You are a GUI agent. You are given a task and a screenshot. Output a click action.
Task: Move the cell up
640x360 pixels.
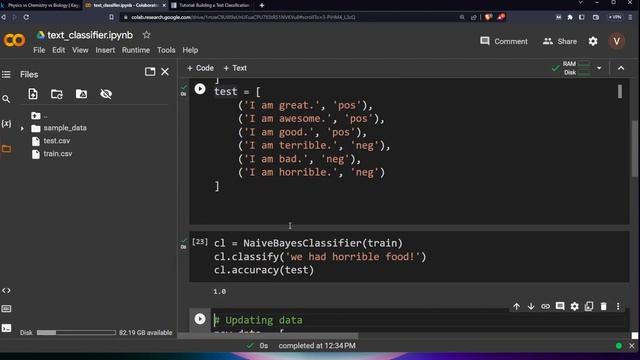pos(516,306)
